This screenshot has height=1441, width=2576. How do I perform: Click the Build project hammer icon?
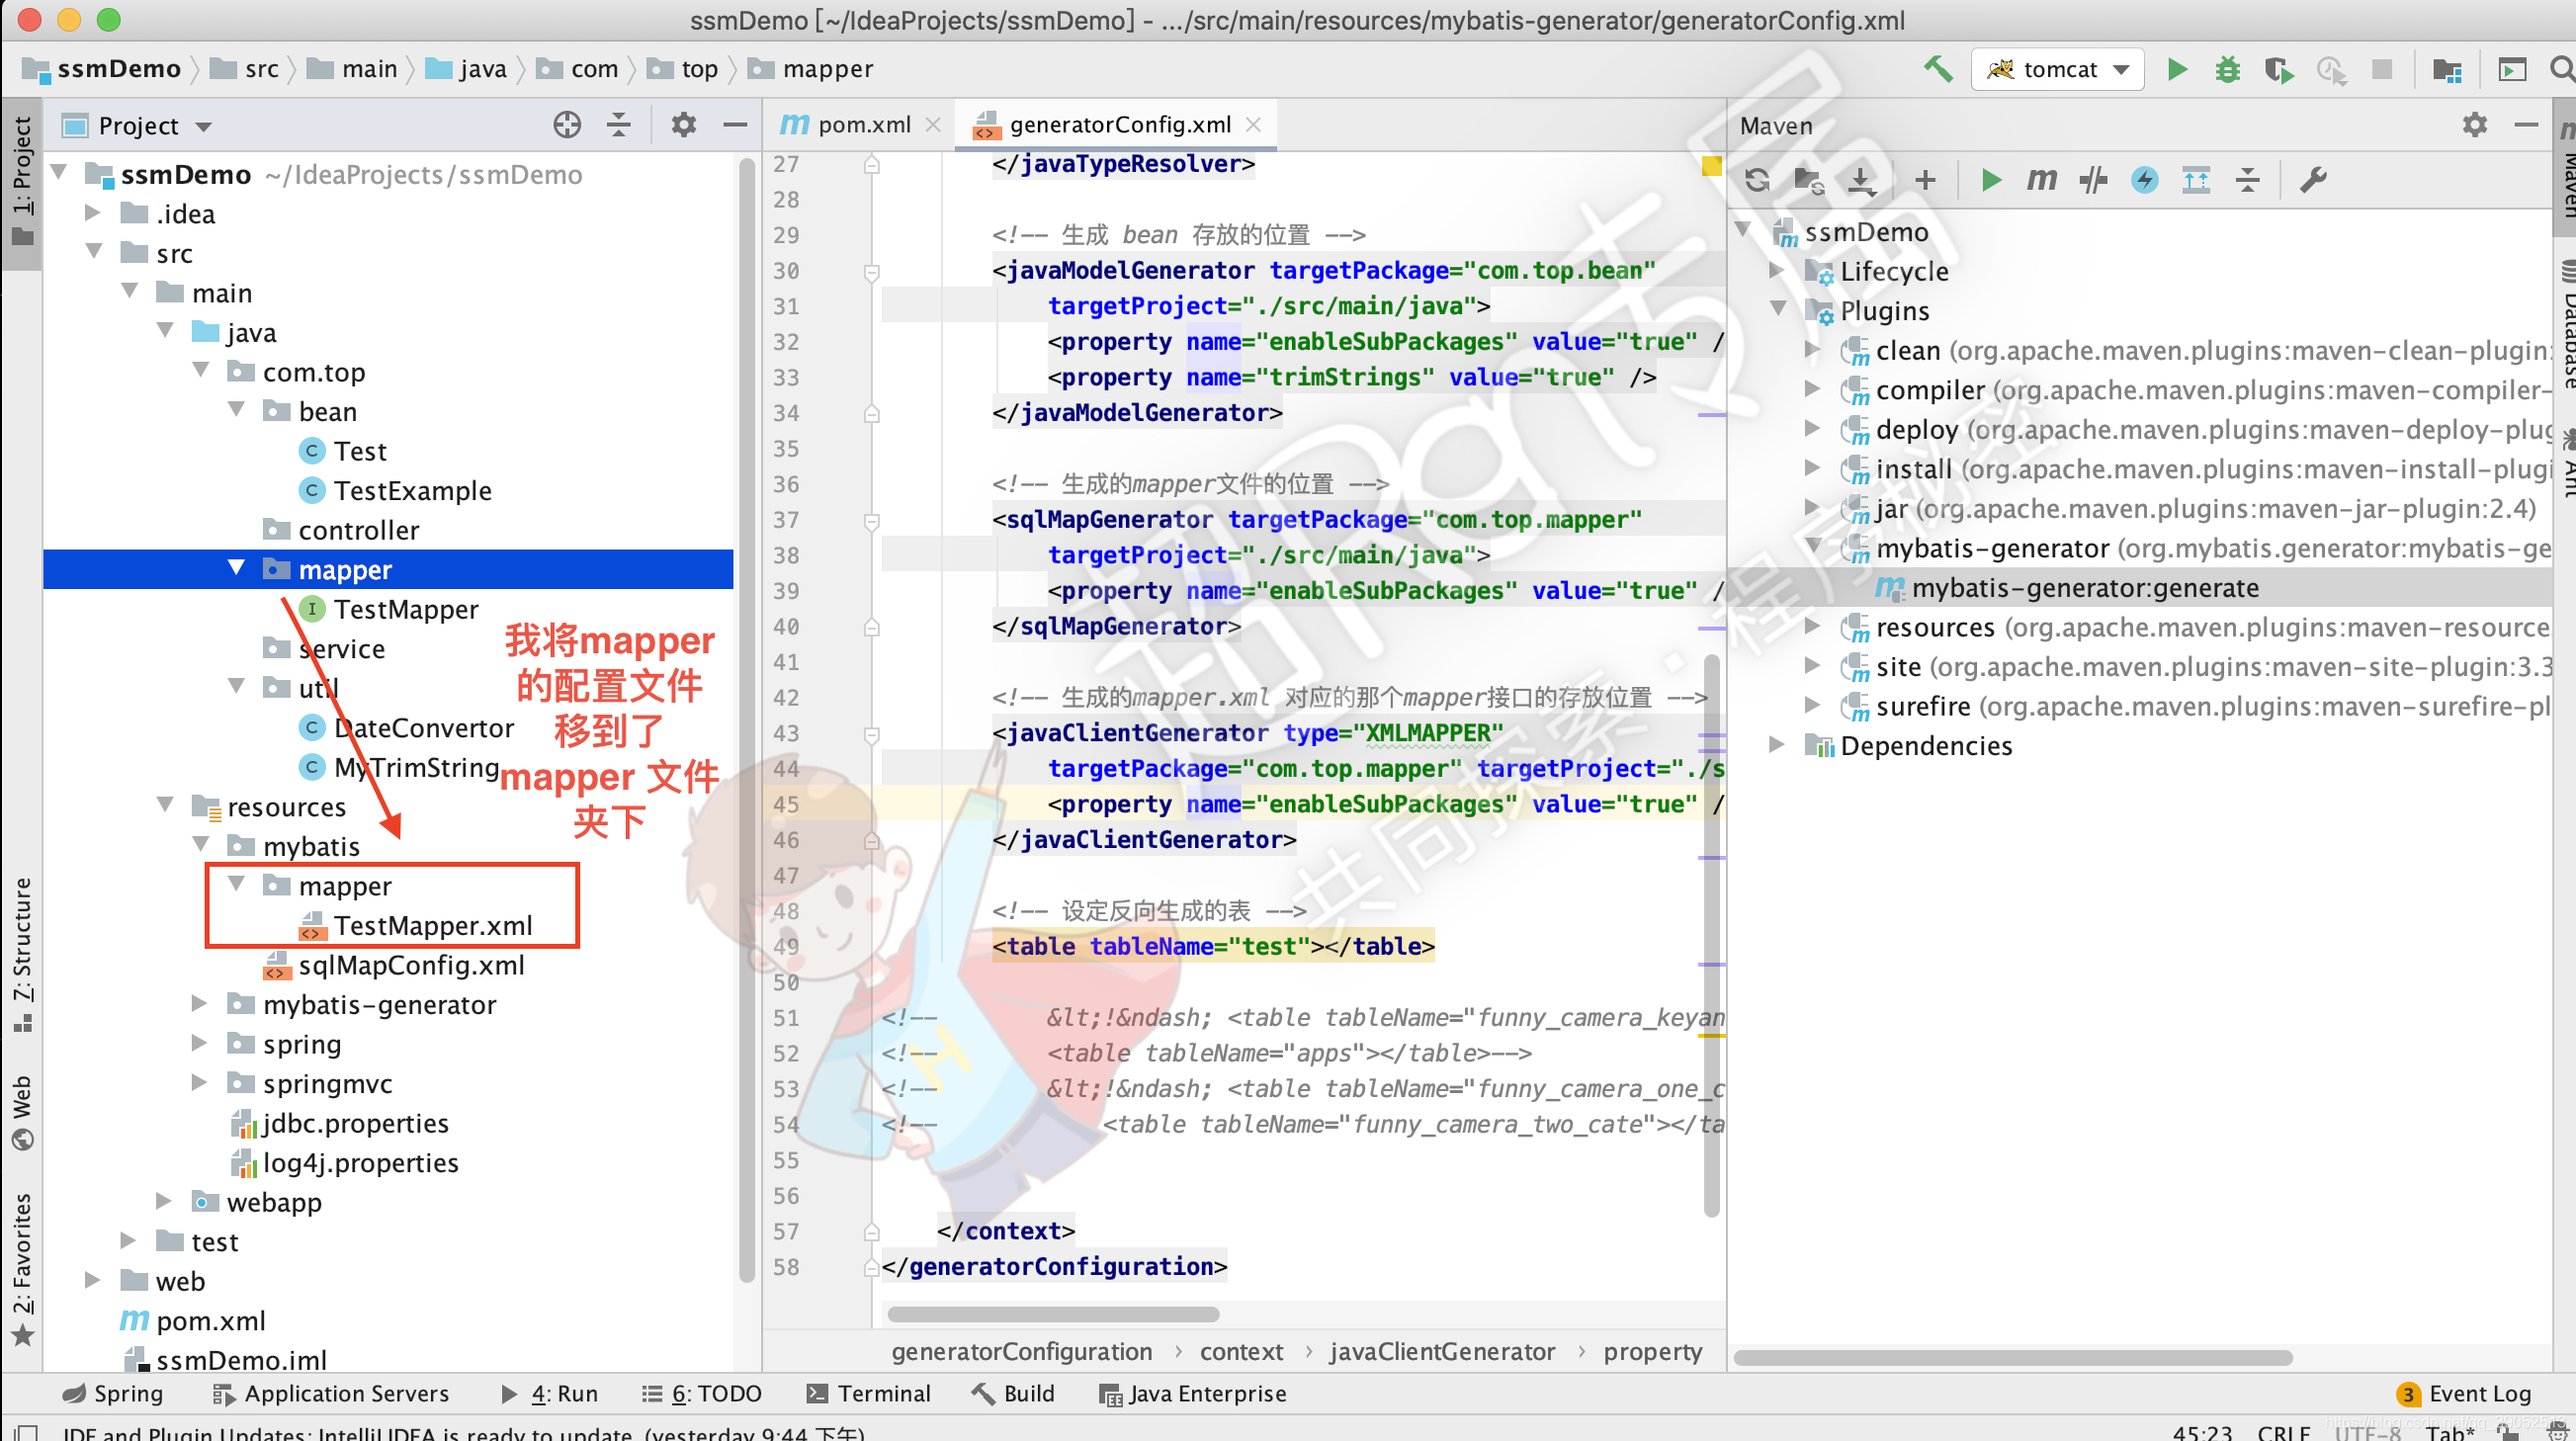(x=1937, y=69)
